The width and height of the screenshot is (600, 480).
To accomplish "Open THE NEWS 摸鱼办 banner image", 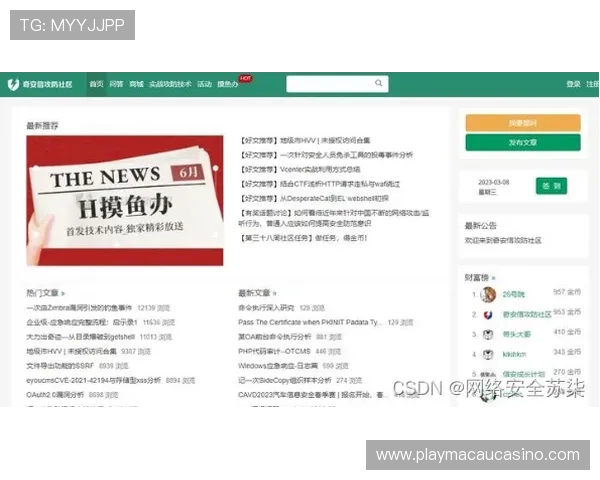I will (x=125, y=200).
